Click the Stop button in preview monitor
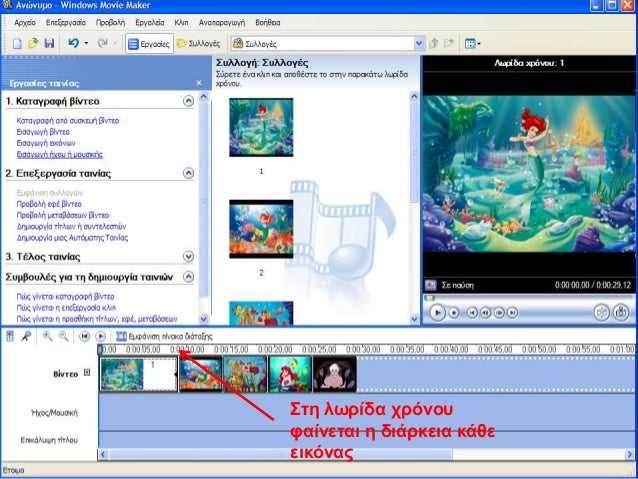638x479 pixels. [454, 313]
